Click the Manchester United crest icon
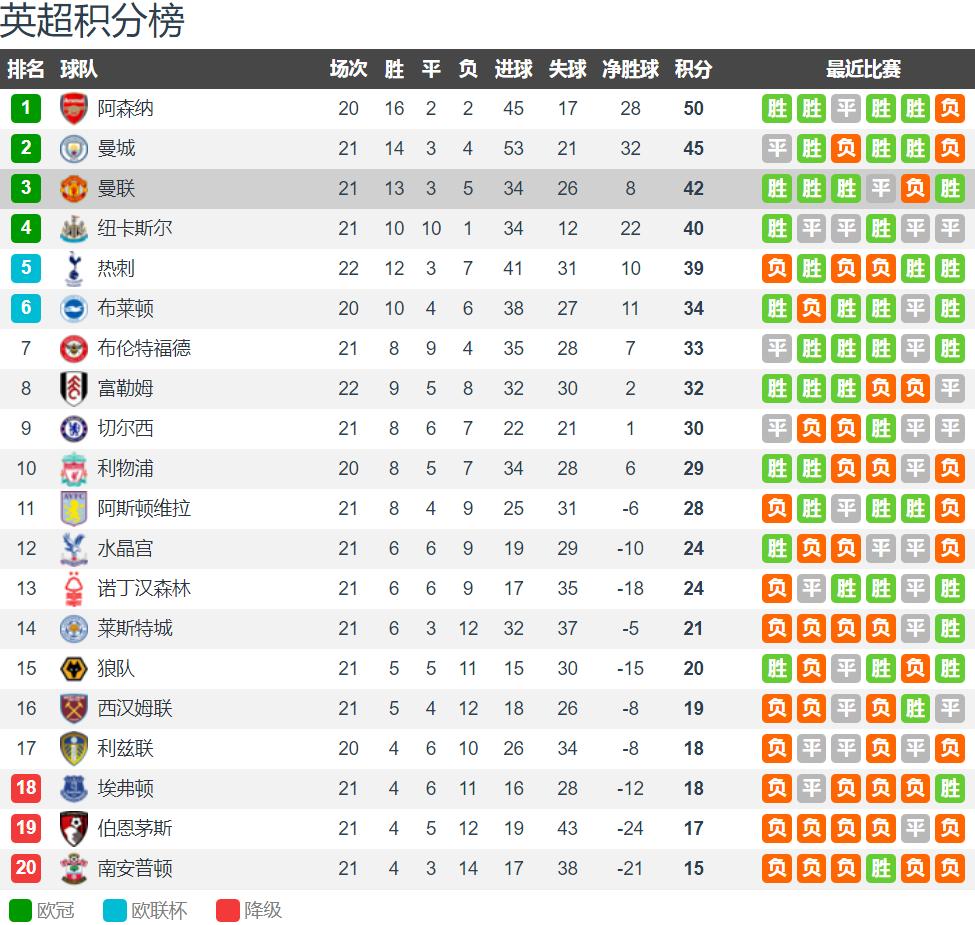975x925 pixels. 74,189
